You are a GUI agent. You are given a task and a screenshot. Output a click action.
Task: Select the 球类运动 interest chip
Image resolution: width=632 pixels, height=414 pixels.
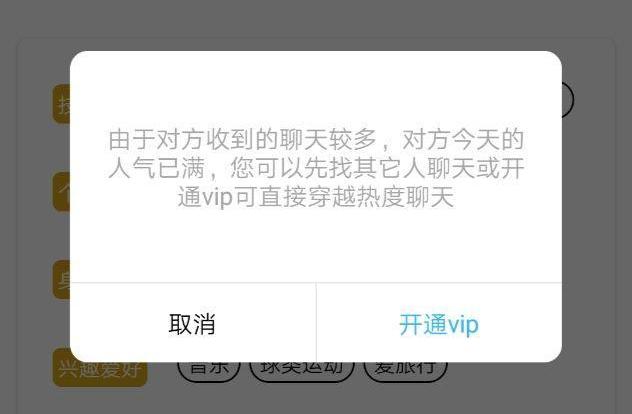301,370
